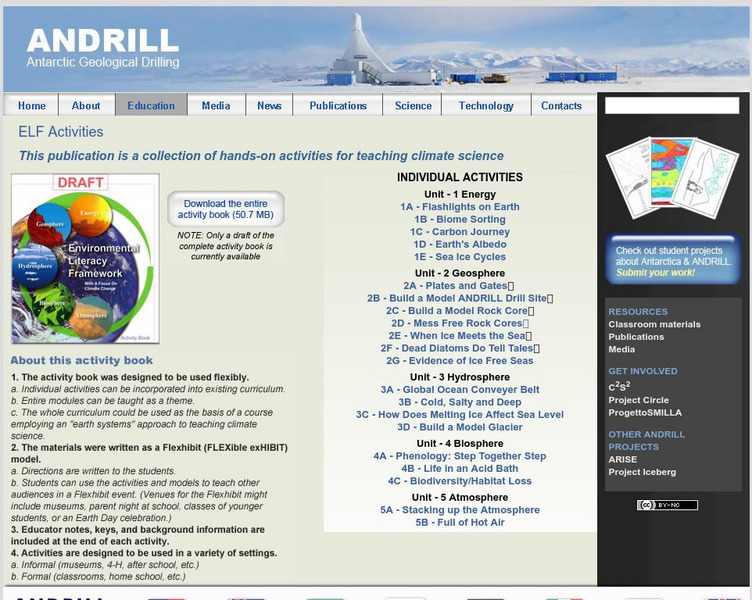Open the Technology tab
Screen dimensions: 752x600
point(486,106)
